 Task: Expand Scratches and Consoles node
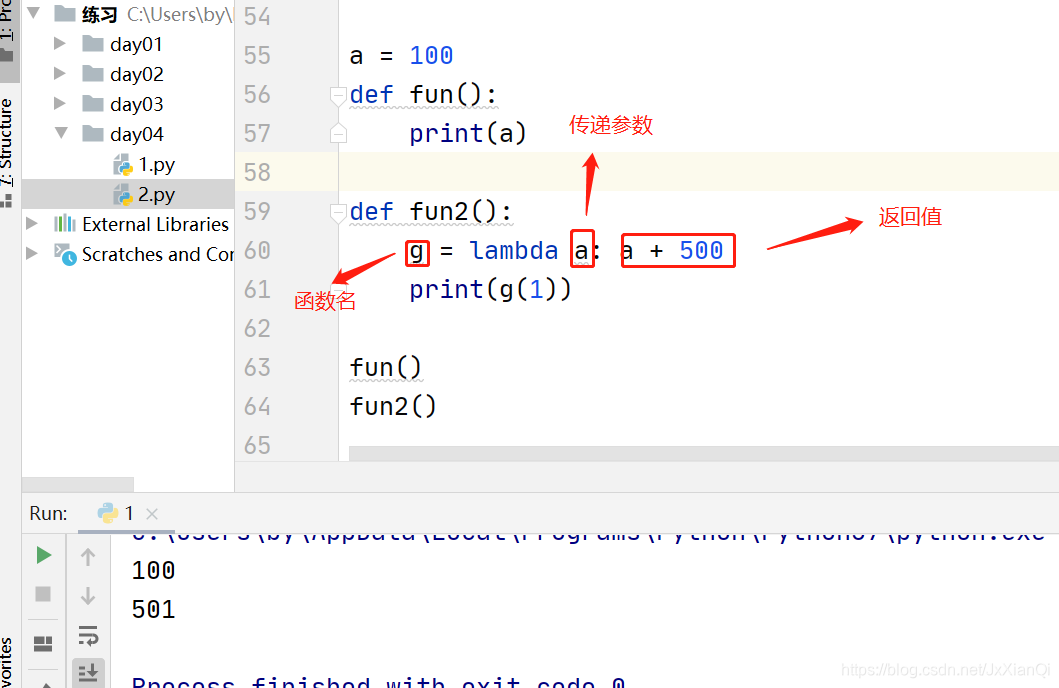[x=31, y=253]
